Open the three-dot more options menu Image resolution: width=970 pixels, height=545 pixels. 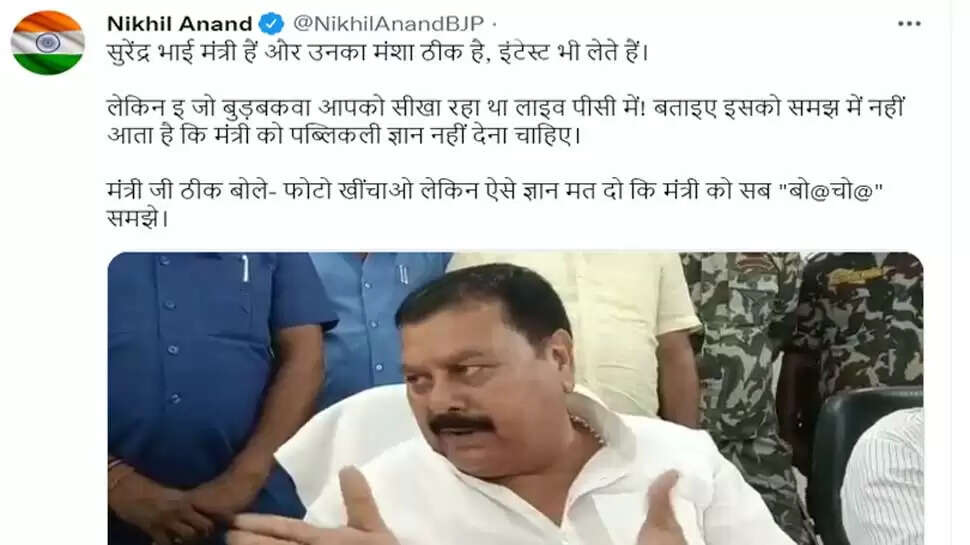coord(909,24)
